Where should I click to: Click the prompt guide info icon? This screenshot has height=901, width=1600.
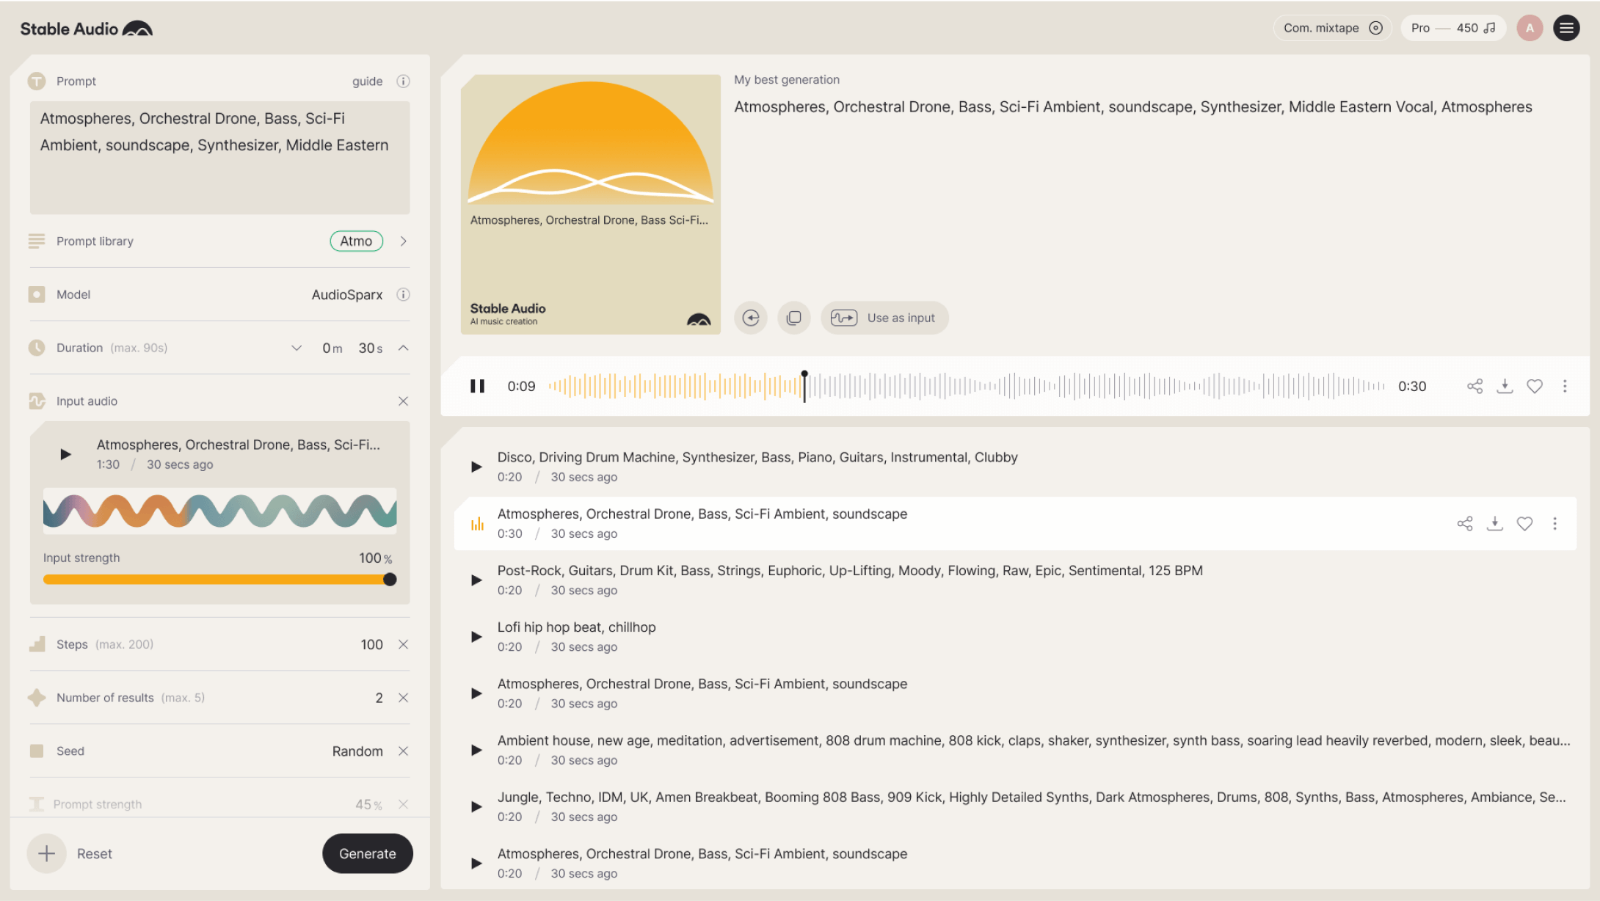pos(403,81)
